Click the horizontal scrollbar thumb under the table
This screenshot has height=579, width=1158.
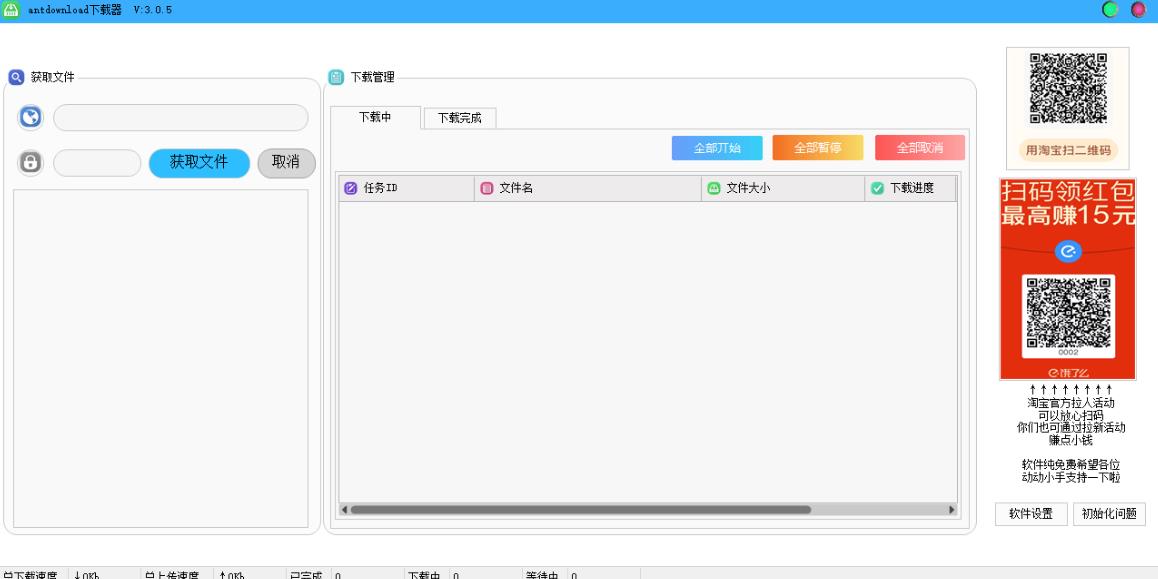tap(580, 510)
